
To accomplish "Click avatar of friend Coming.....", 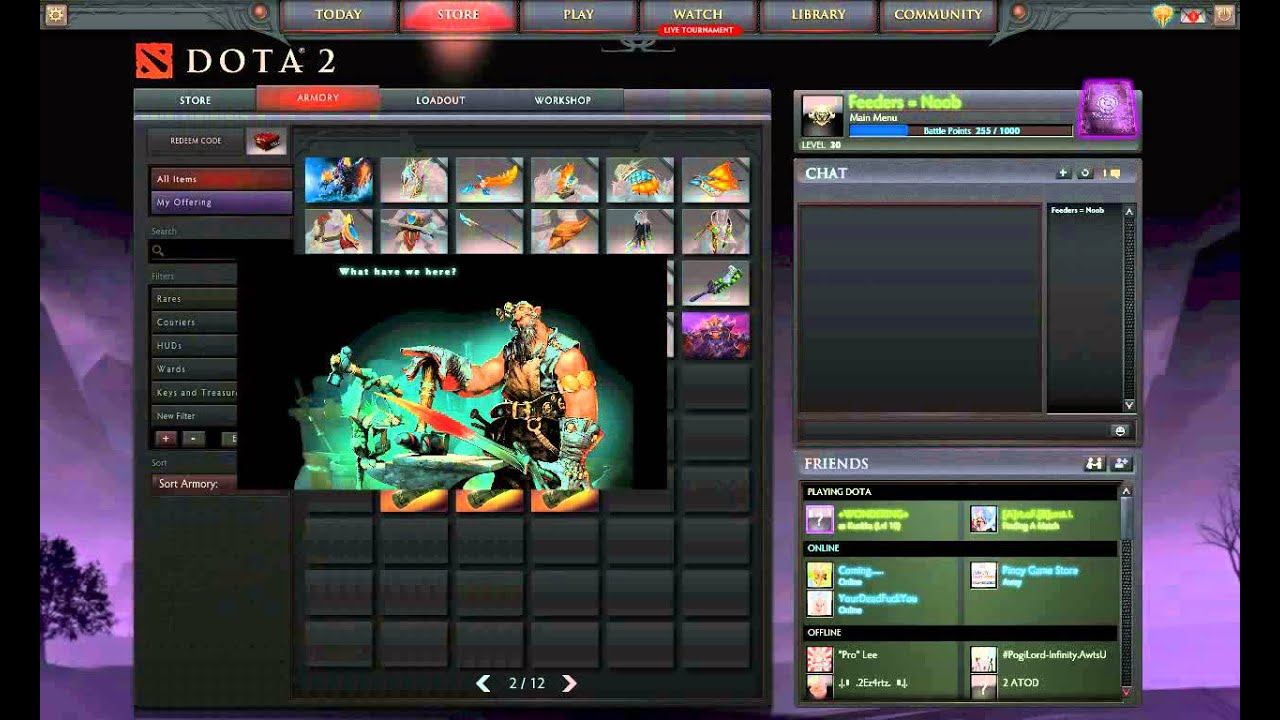I will tap(820, 575).
